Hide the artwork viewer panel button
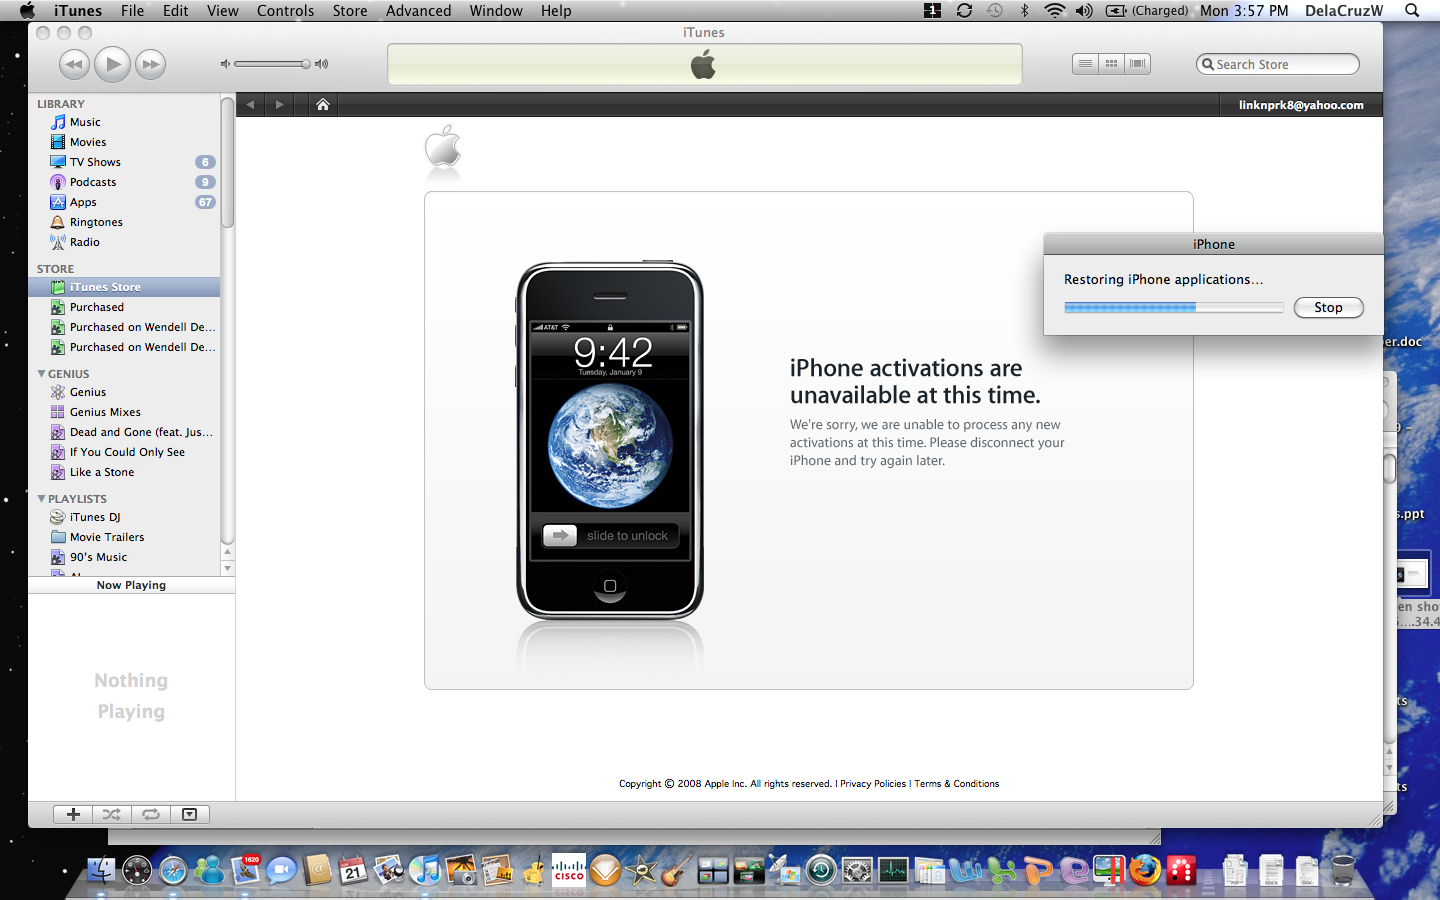Screen dimensions: 1440x900 click(x=190, y=814)
